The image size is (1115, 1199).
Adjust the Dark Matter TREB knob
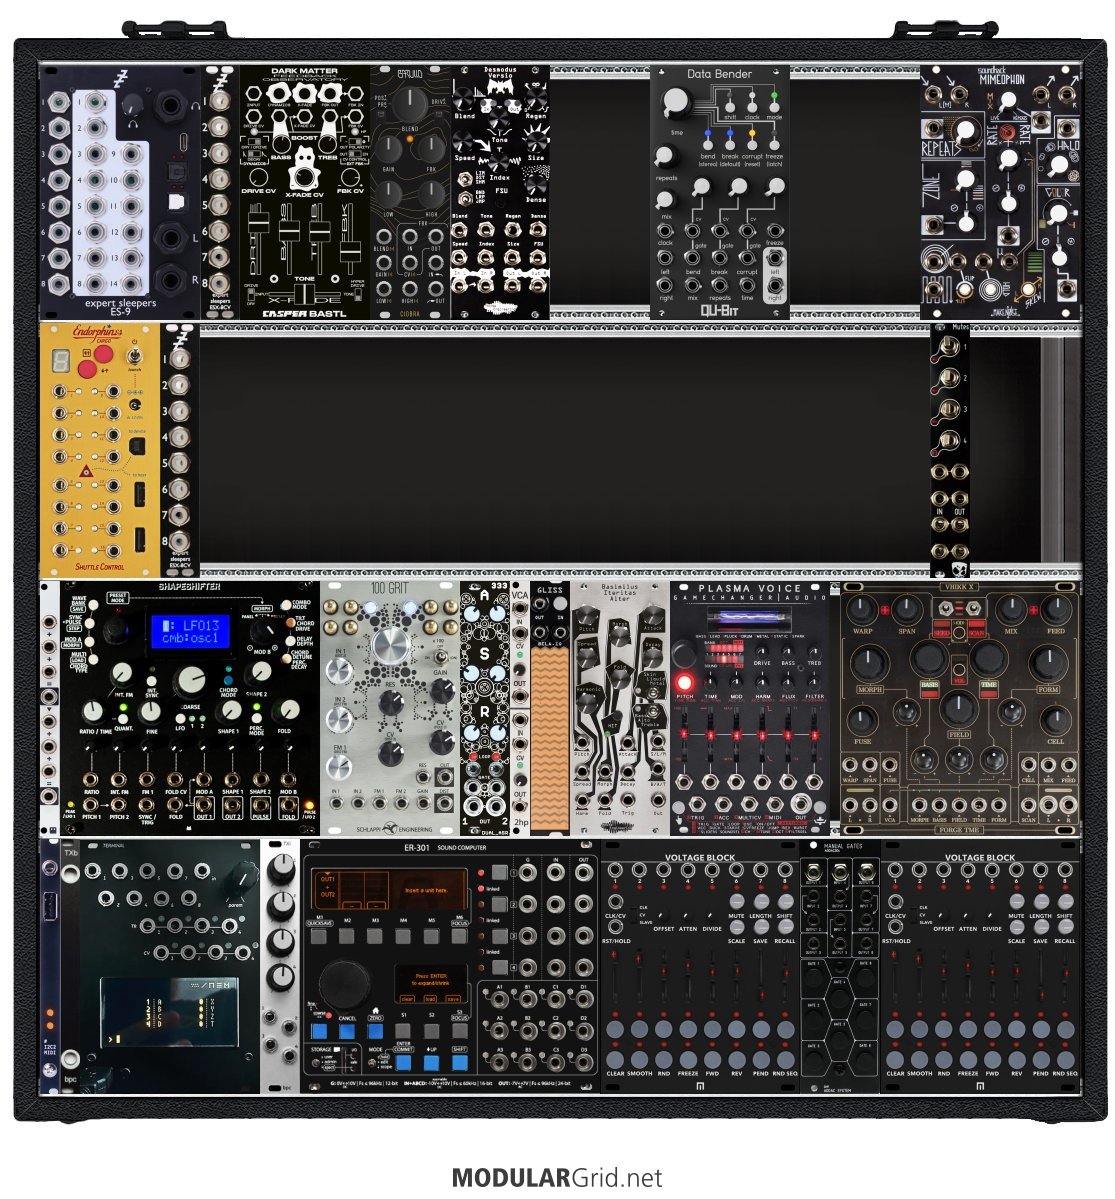(x=329, y=145)
